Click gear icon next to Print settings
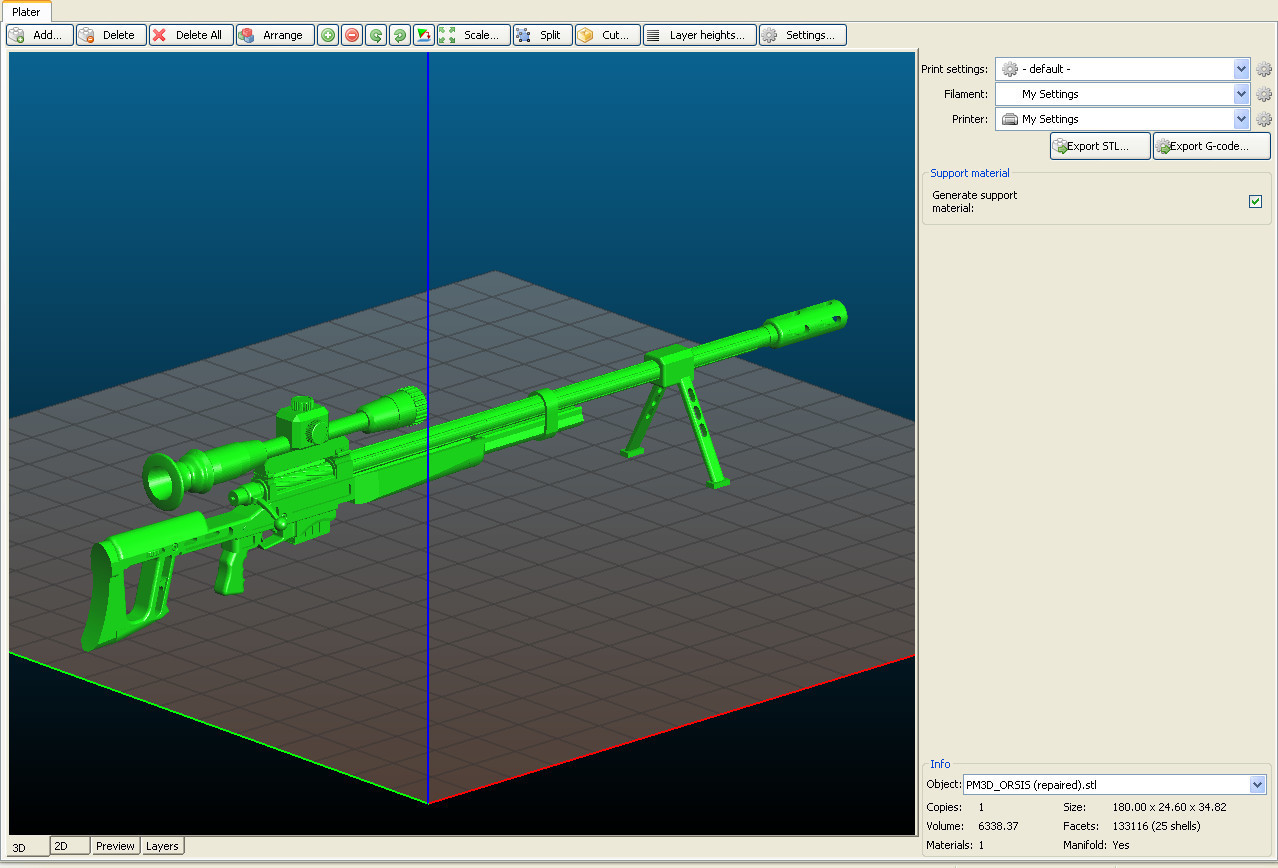Viewport: 1278px width, 868px height. pyautogui.click(x=1264, y=69)
